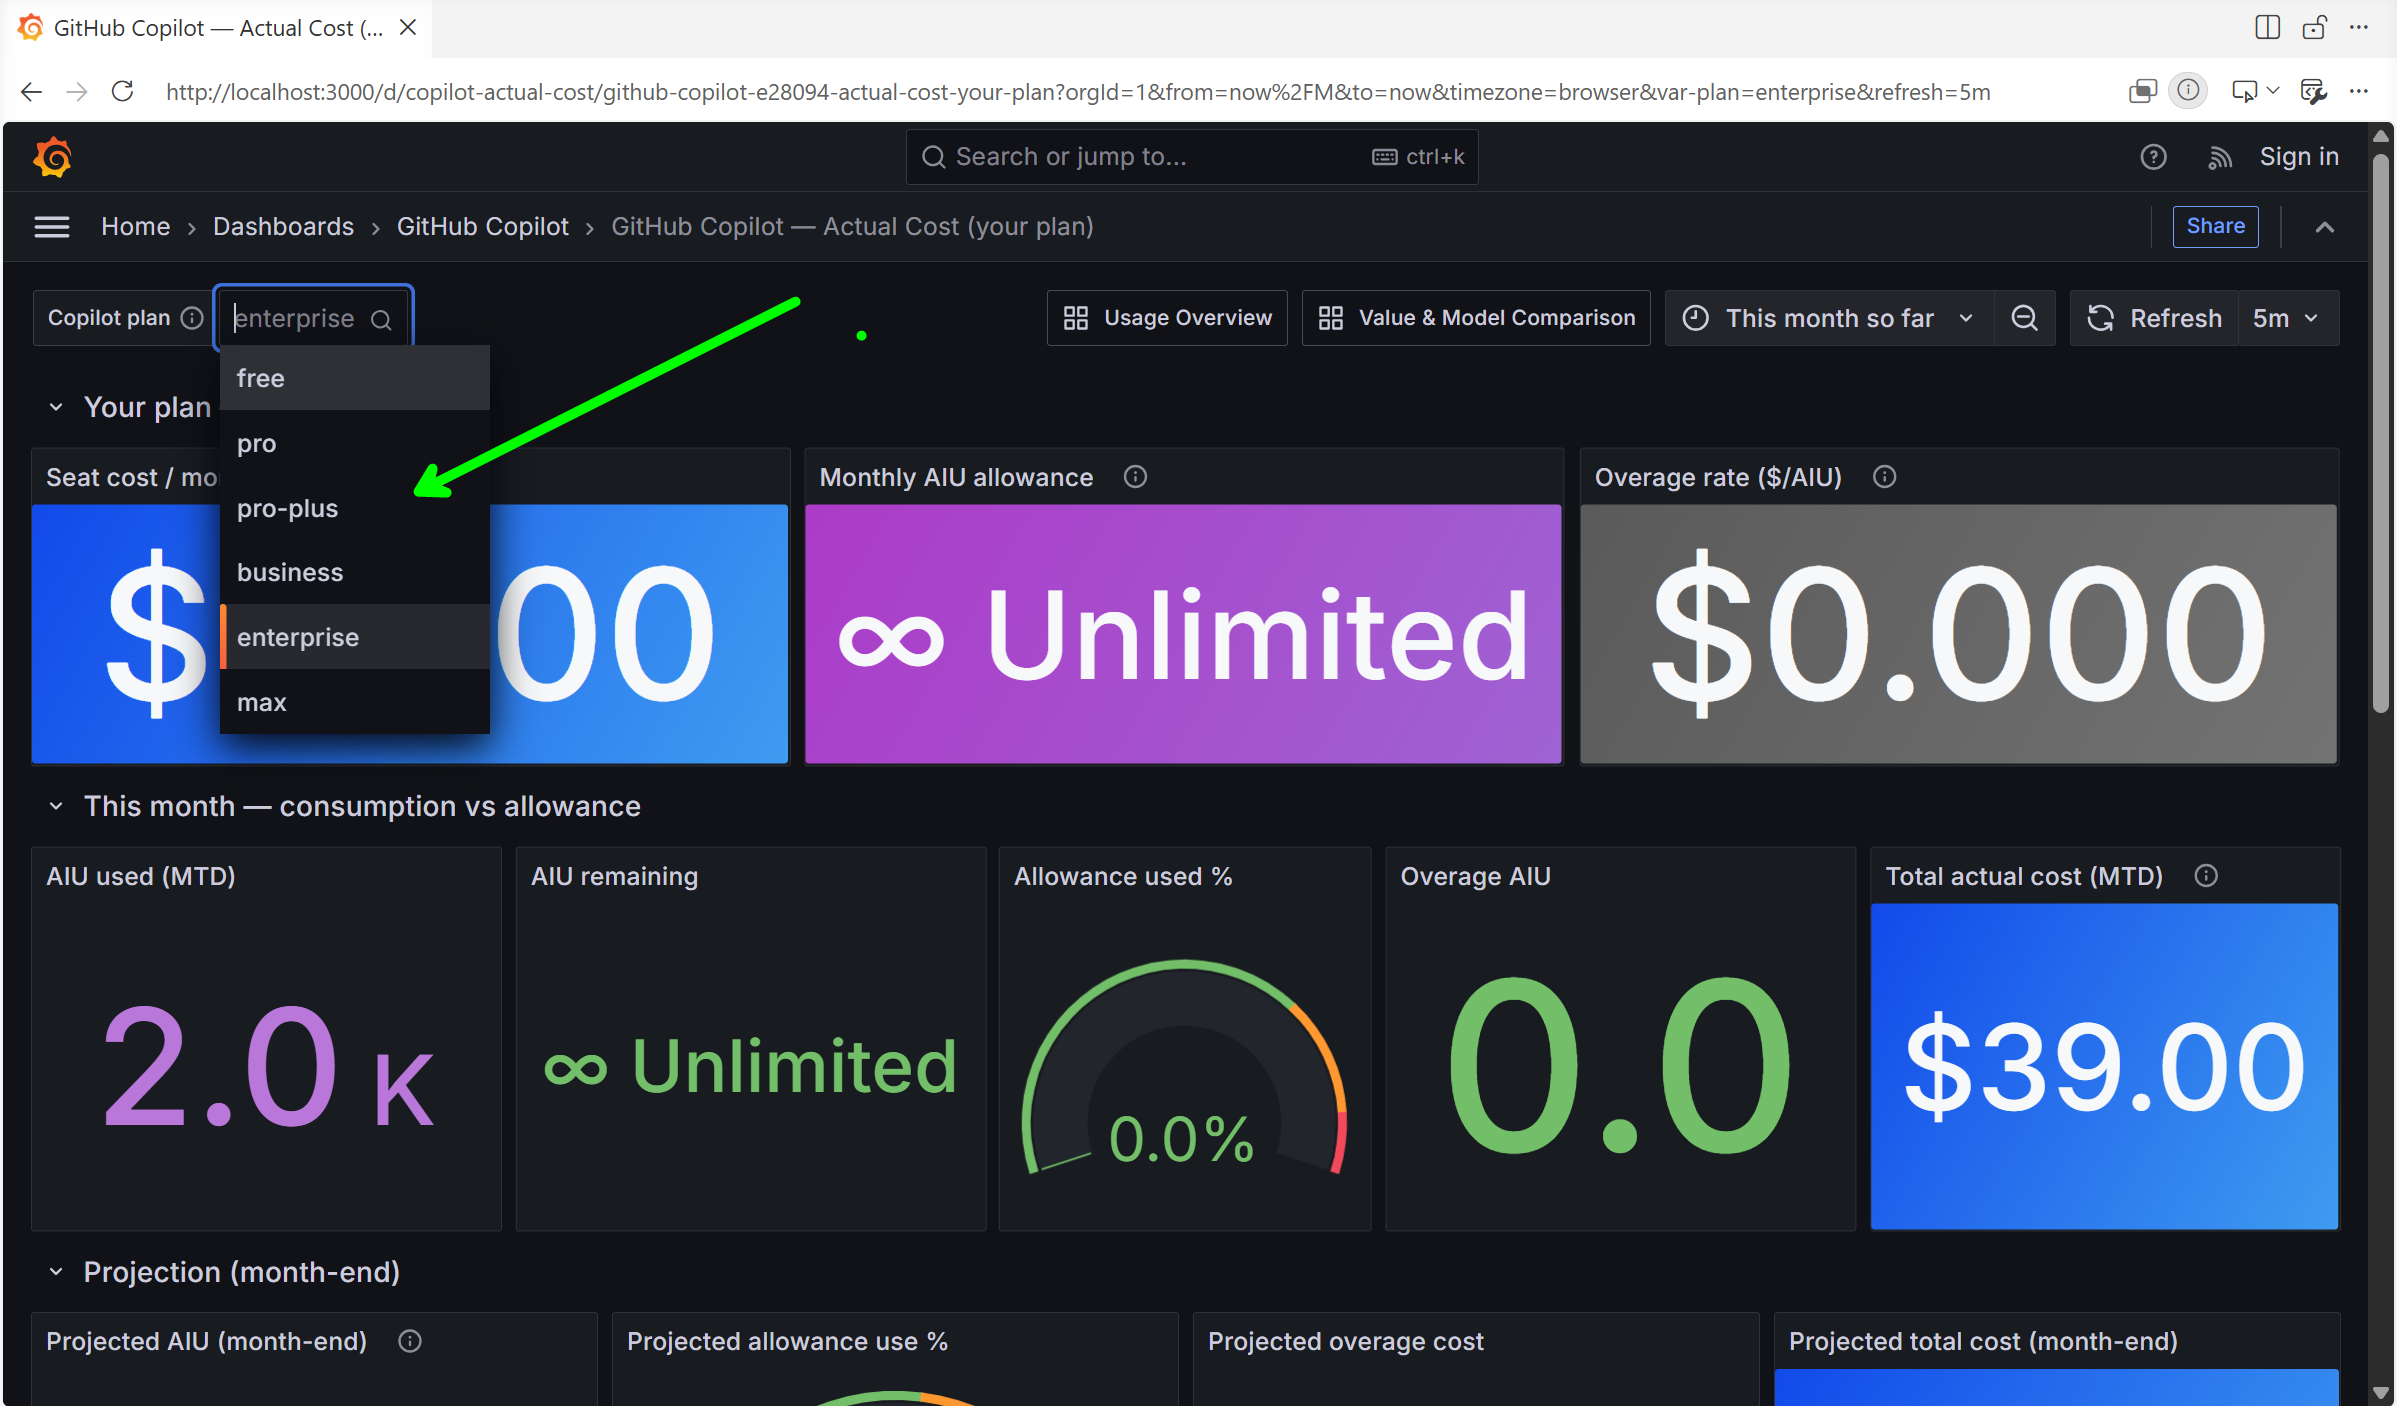The width and height of the screenshot is (2397, 1406).
Task: Click the scrollbar down arrow
Action: click(2381, 1393)
